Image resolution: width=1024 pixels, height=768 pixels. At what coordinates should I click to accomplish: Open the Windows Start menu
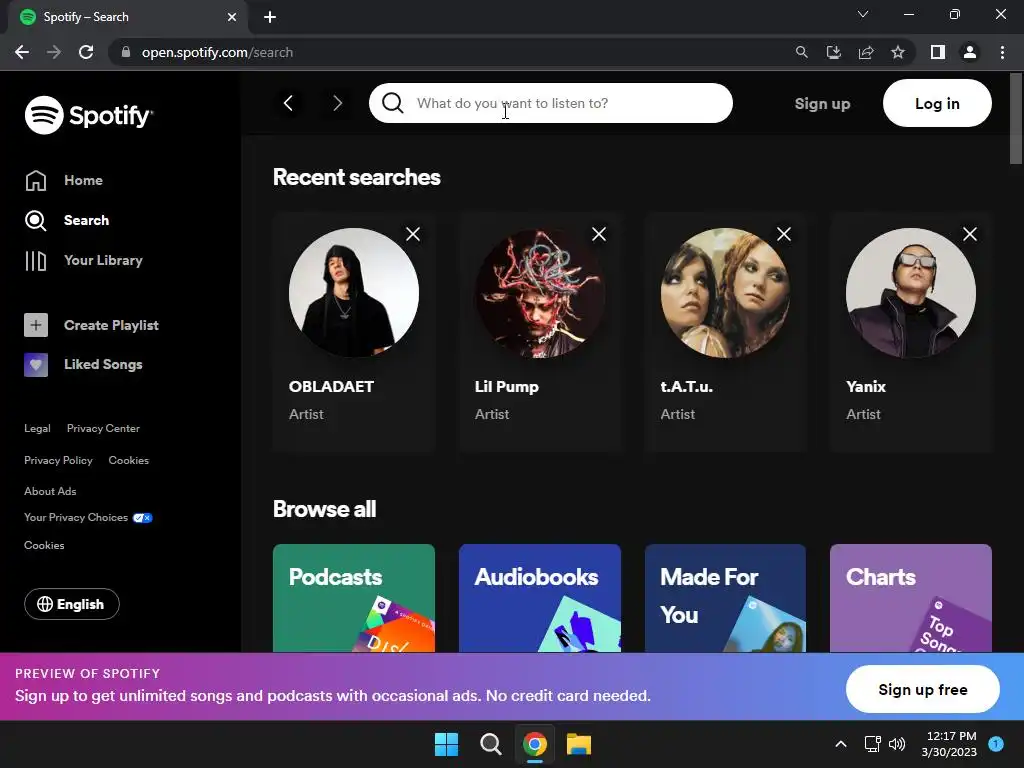(x=447, y=744)
